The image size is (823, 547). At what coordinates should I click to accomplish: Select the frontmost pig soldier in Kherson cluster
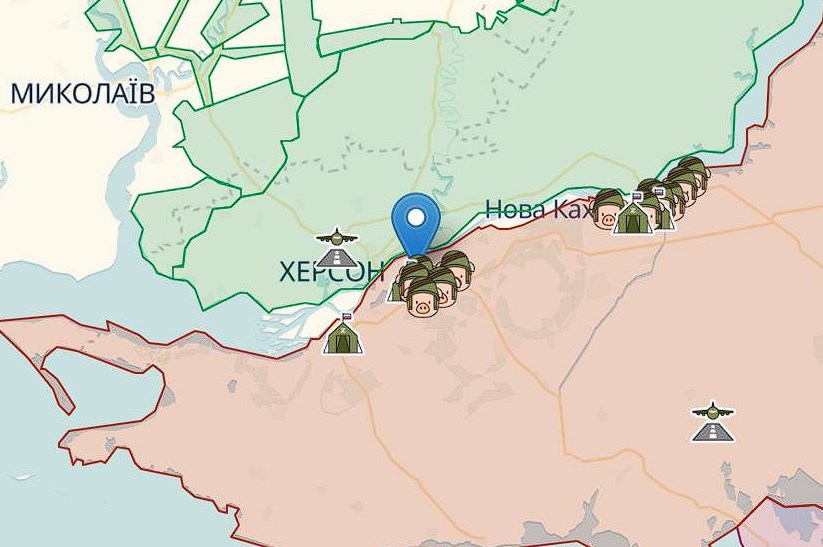[x=423, y=298]
